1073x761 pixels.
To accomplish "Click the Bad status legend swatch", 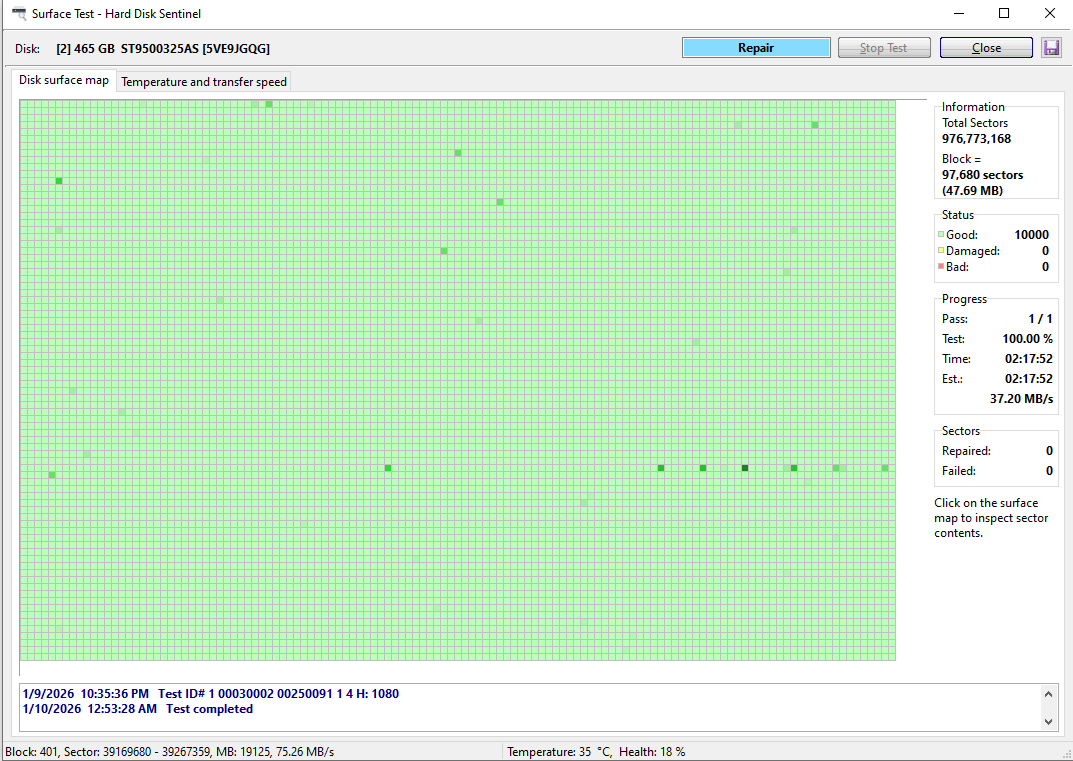I will coord(941,267).
